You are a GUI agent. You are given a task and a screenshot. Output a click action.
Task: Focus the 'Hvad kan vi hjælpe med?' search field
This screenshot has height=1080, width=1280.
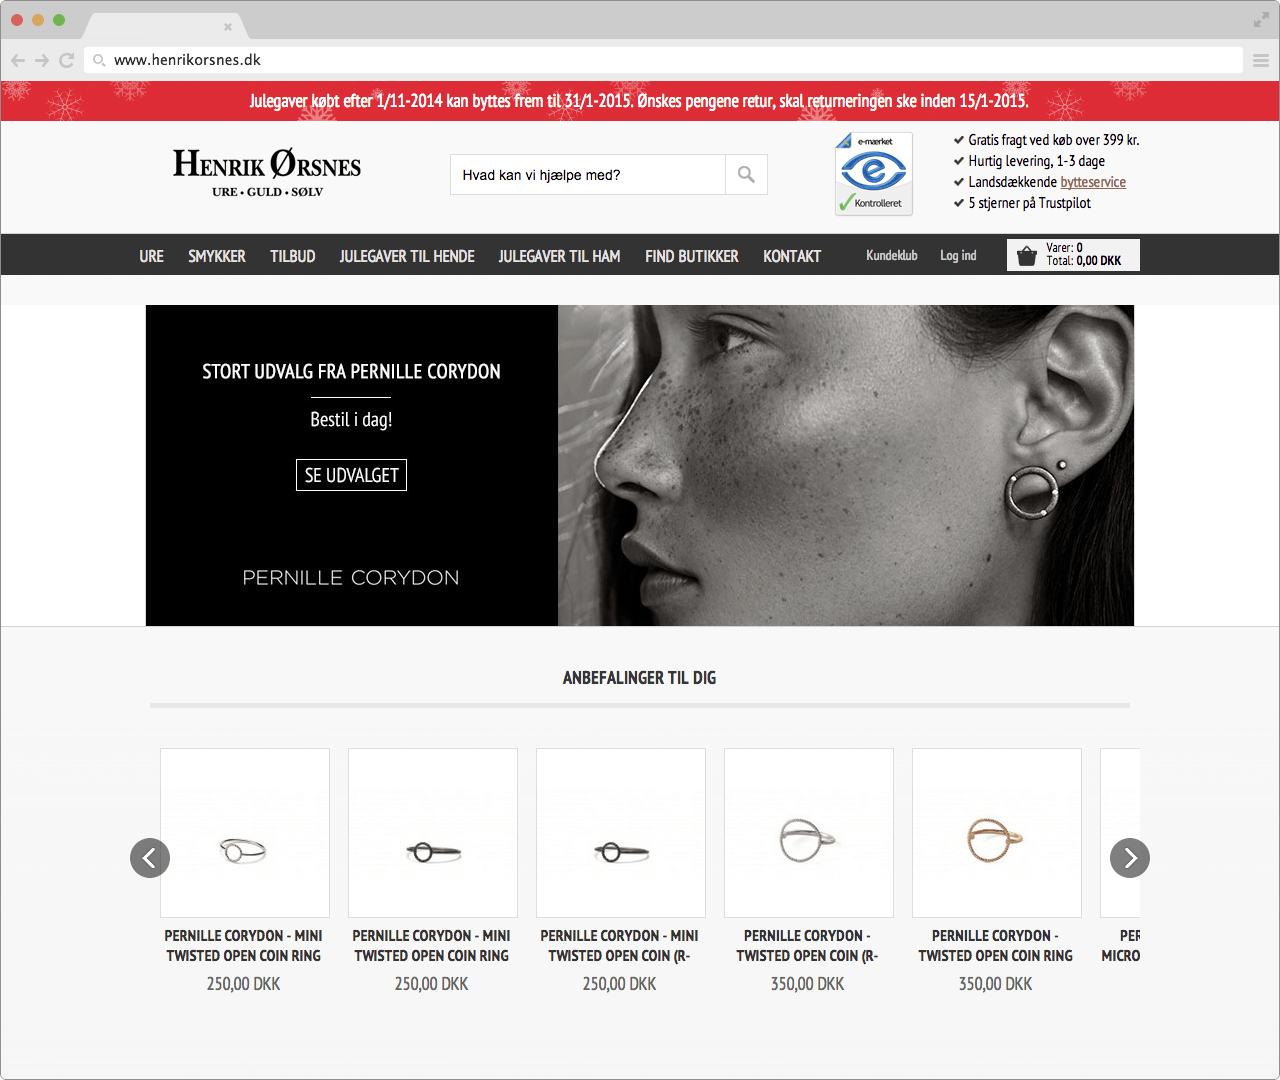click(x=588, y=175)
